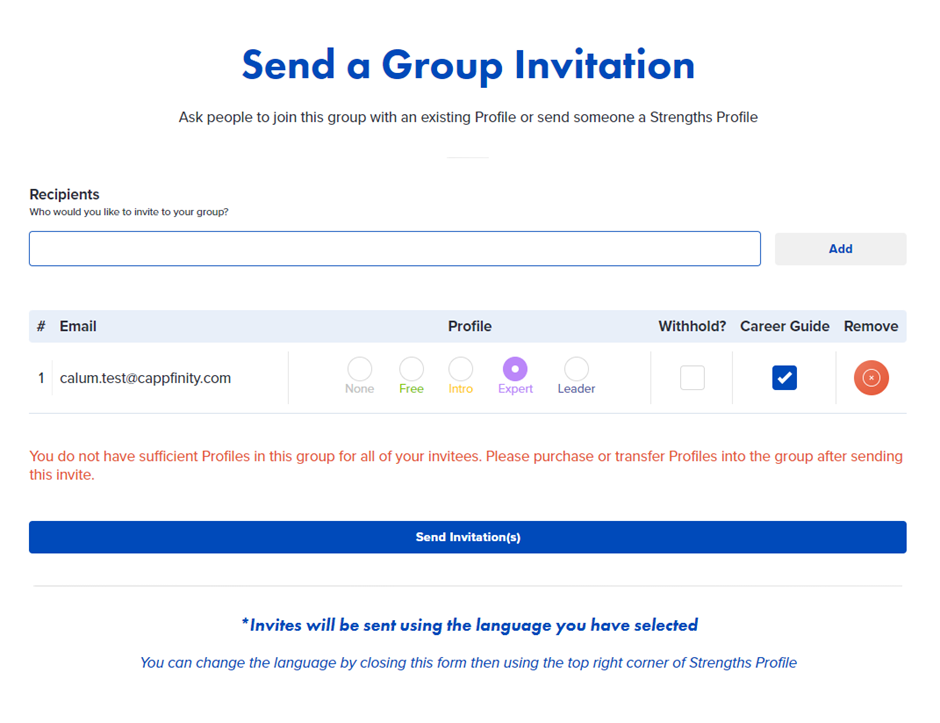Click the # column header
Screen dimensions: 940x723
click(x=41, y=326)
